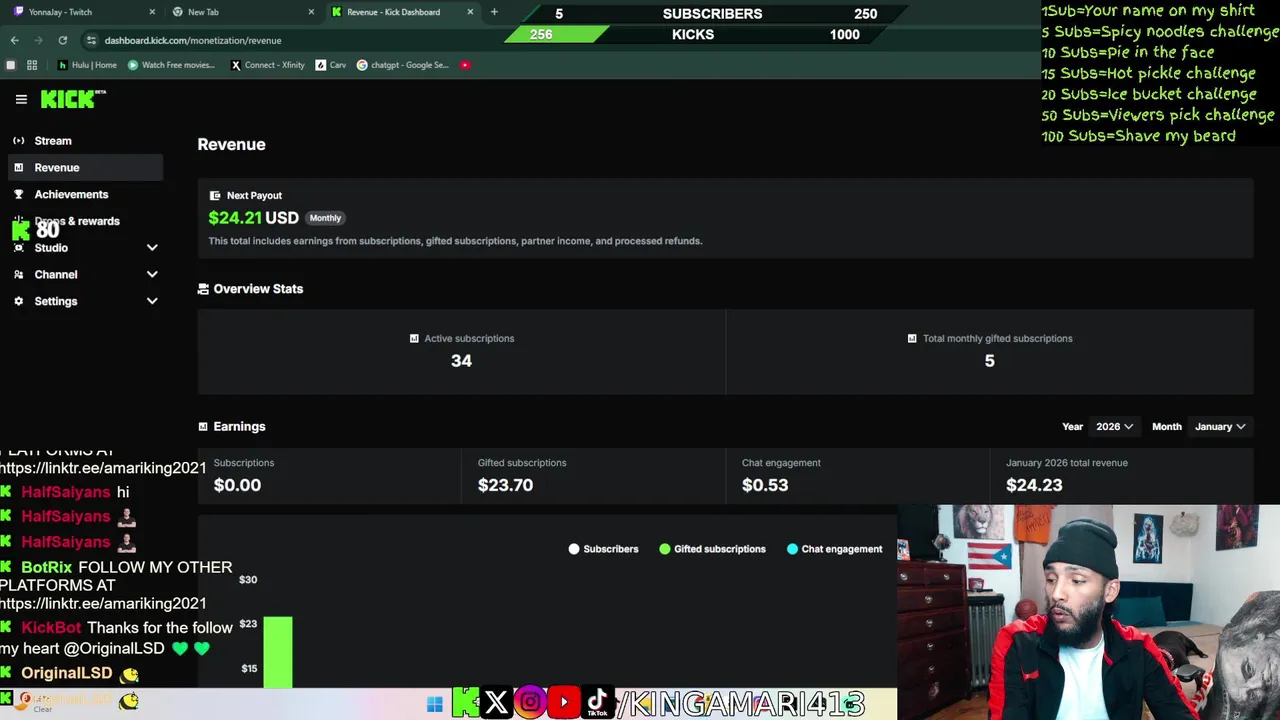Image resolution: width=1280 pixels, height=720 pixels.
Task: Click the Monthly payout badge
Action: tap(325, 218)
